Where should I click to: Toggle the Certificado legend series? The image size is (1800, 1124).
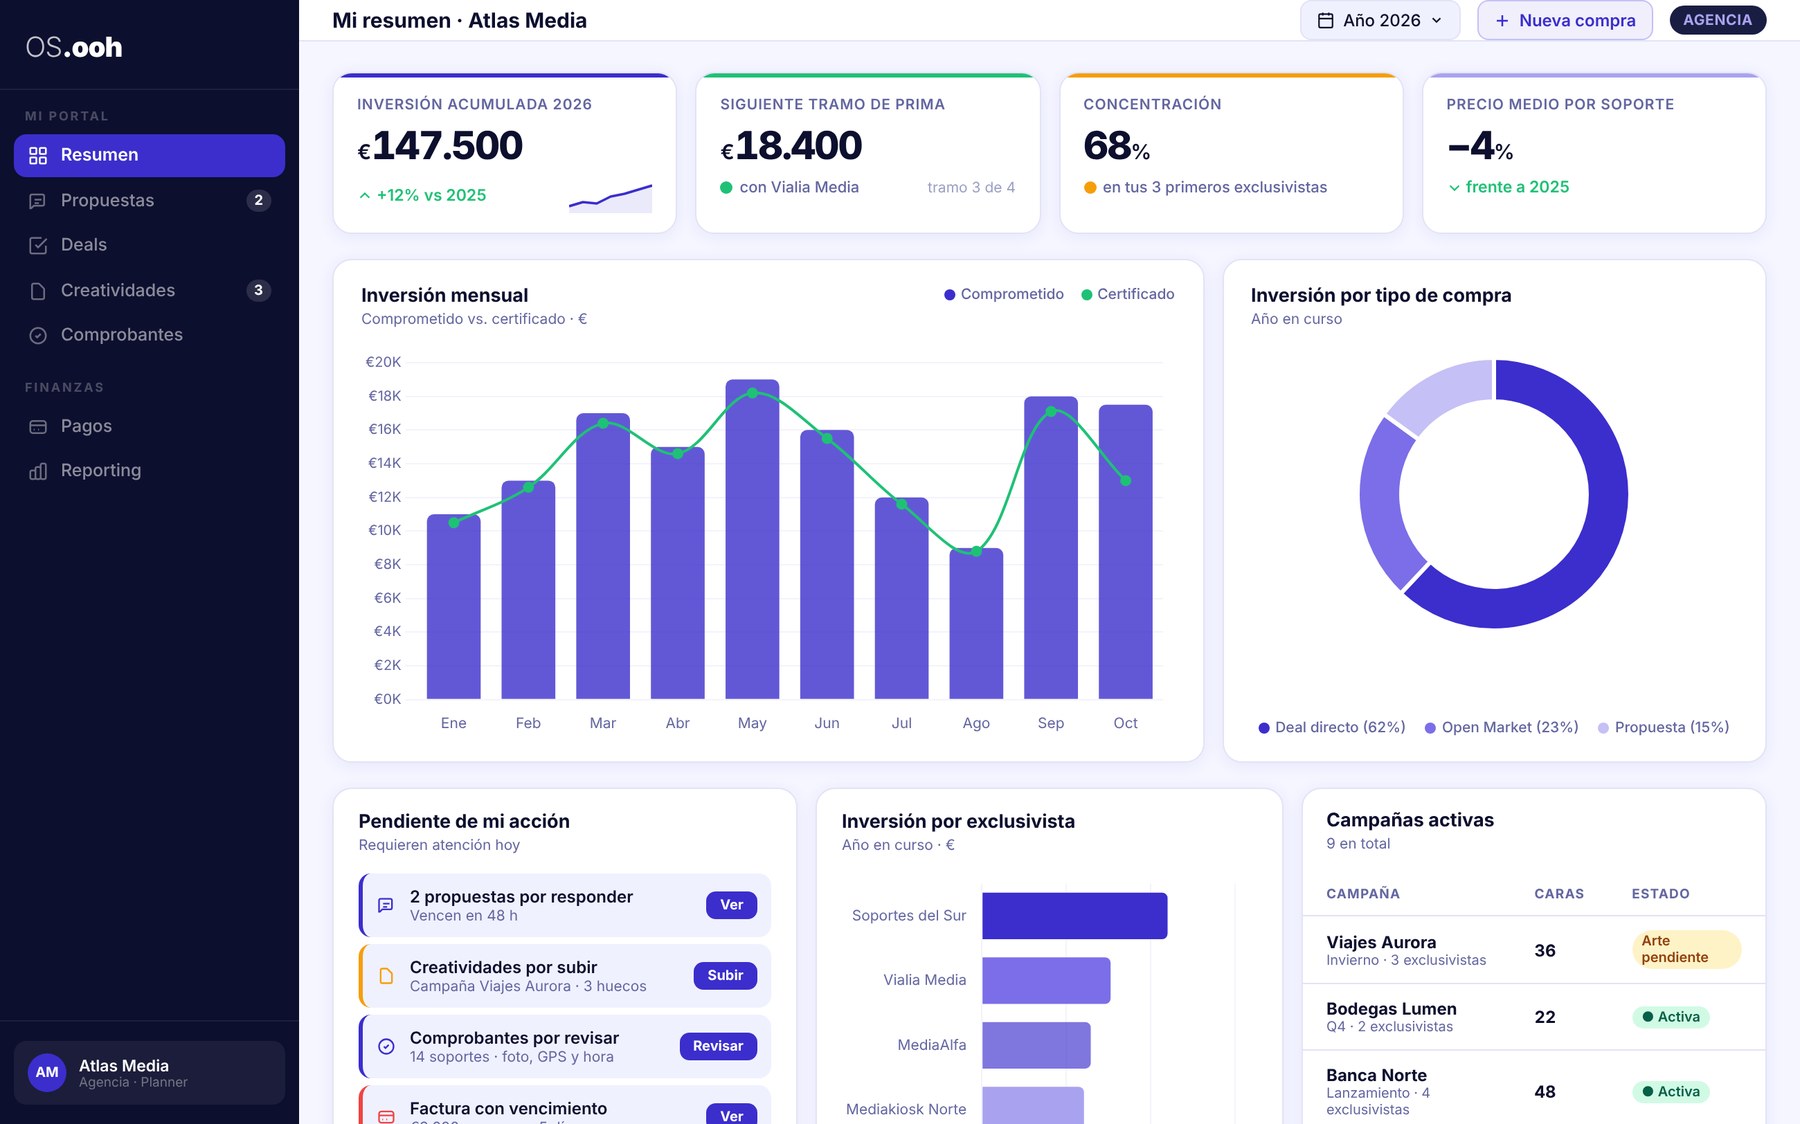pos(1127,294)
